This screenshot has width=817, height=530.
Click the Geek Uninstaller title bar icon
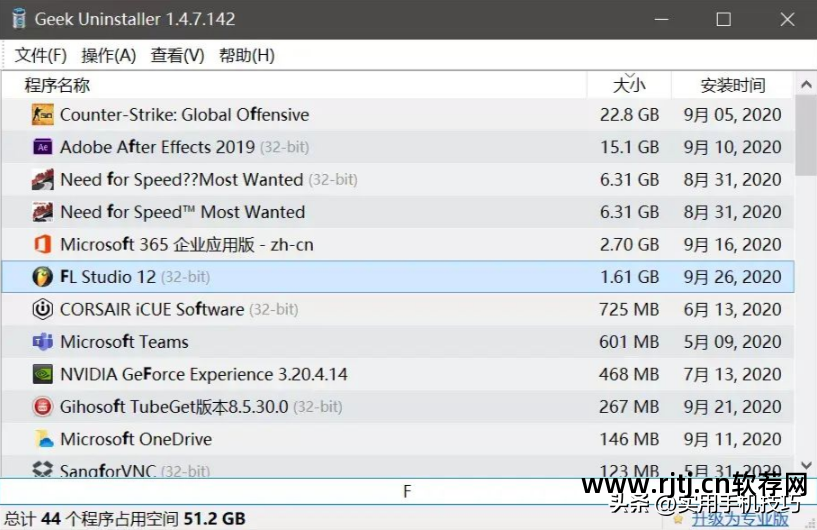click(19, 19)
